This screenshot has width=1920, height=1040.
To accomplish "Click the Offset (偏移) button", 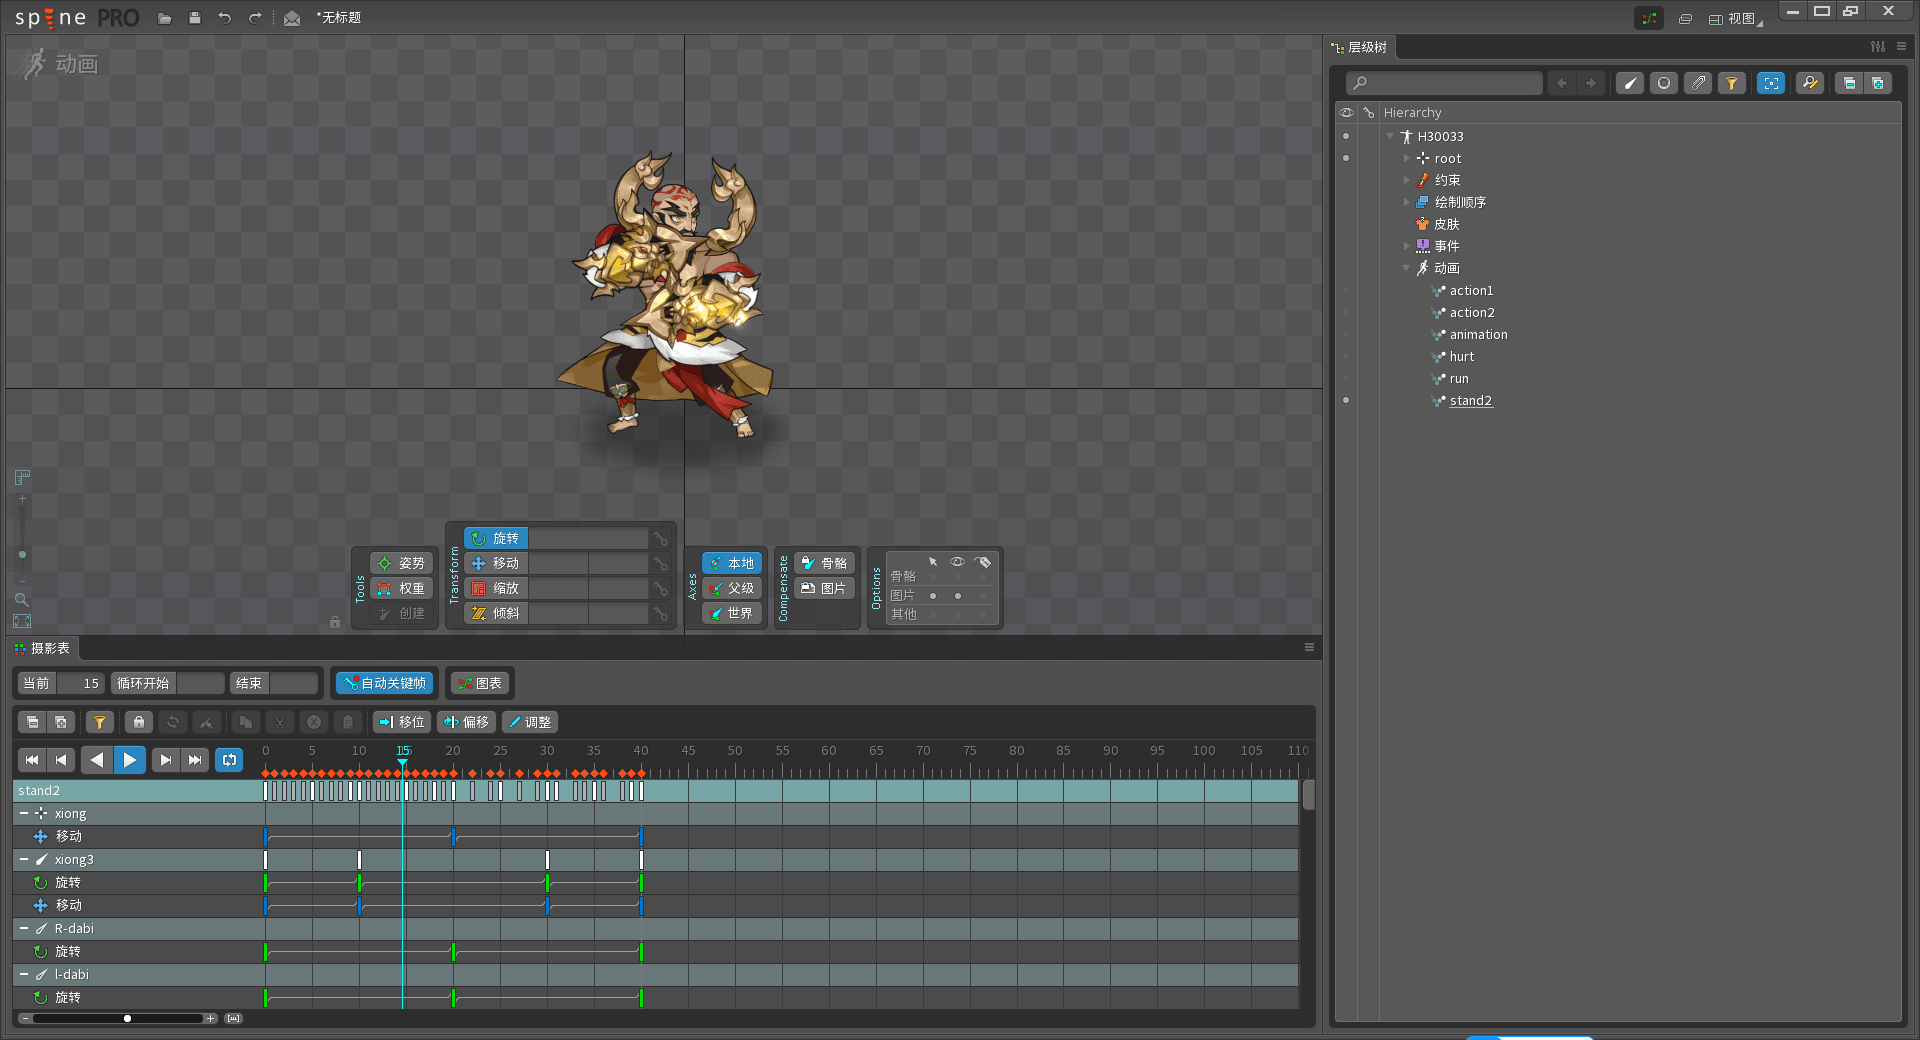I will tap(466, 722).
